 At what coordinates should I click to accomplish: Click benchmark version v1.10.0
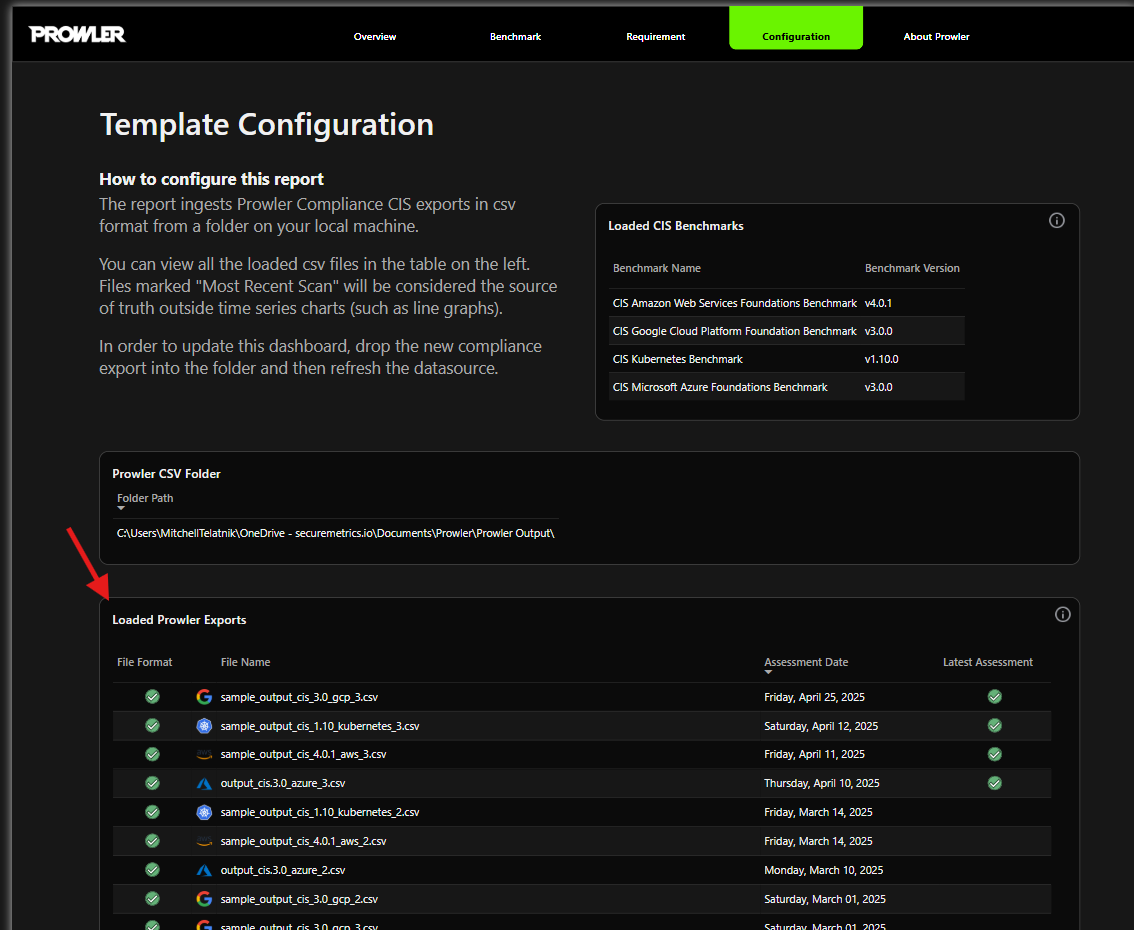coord(882,359)
